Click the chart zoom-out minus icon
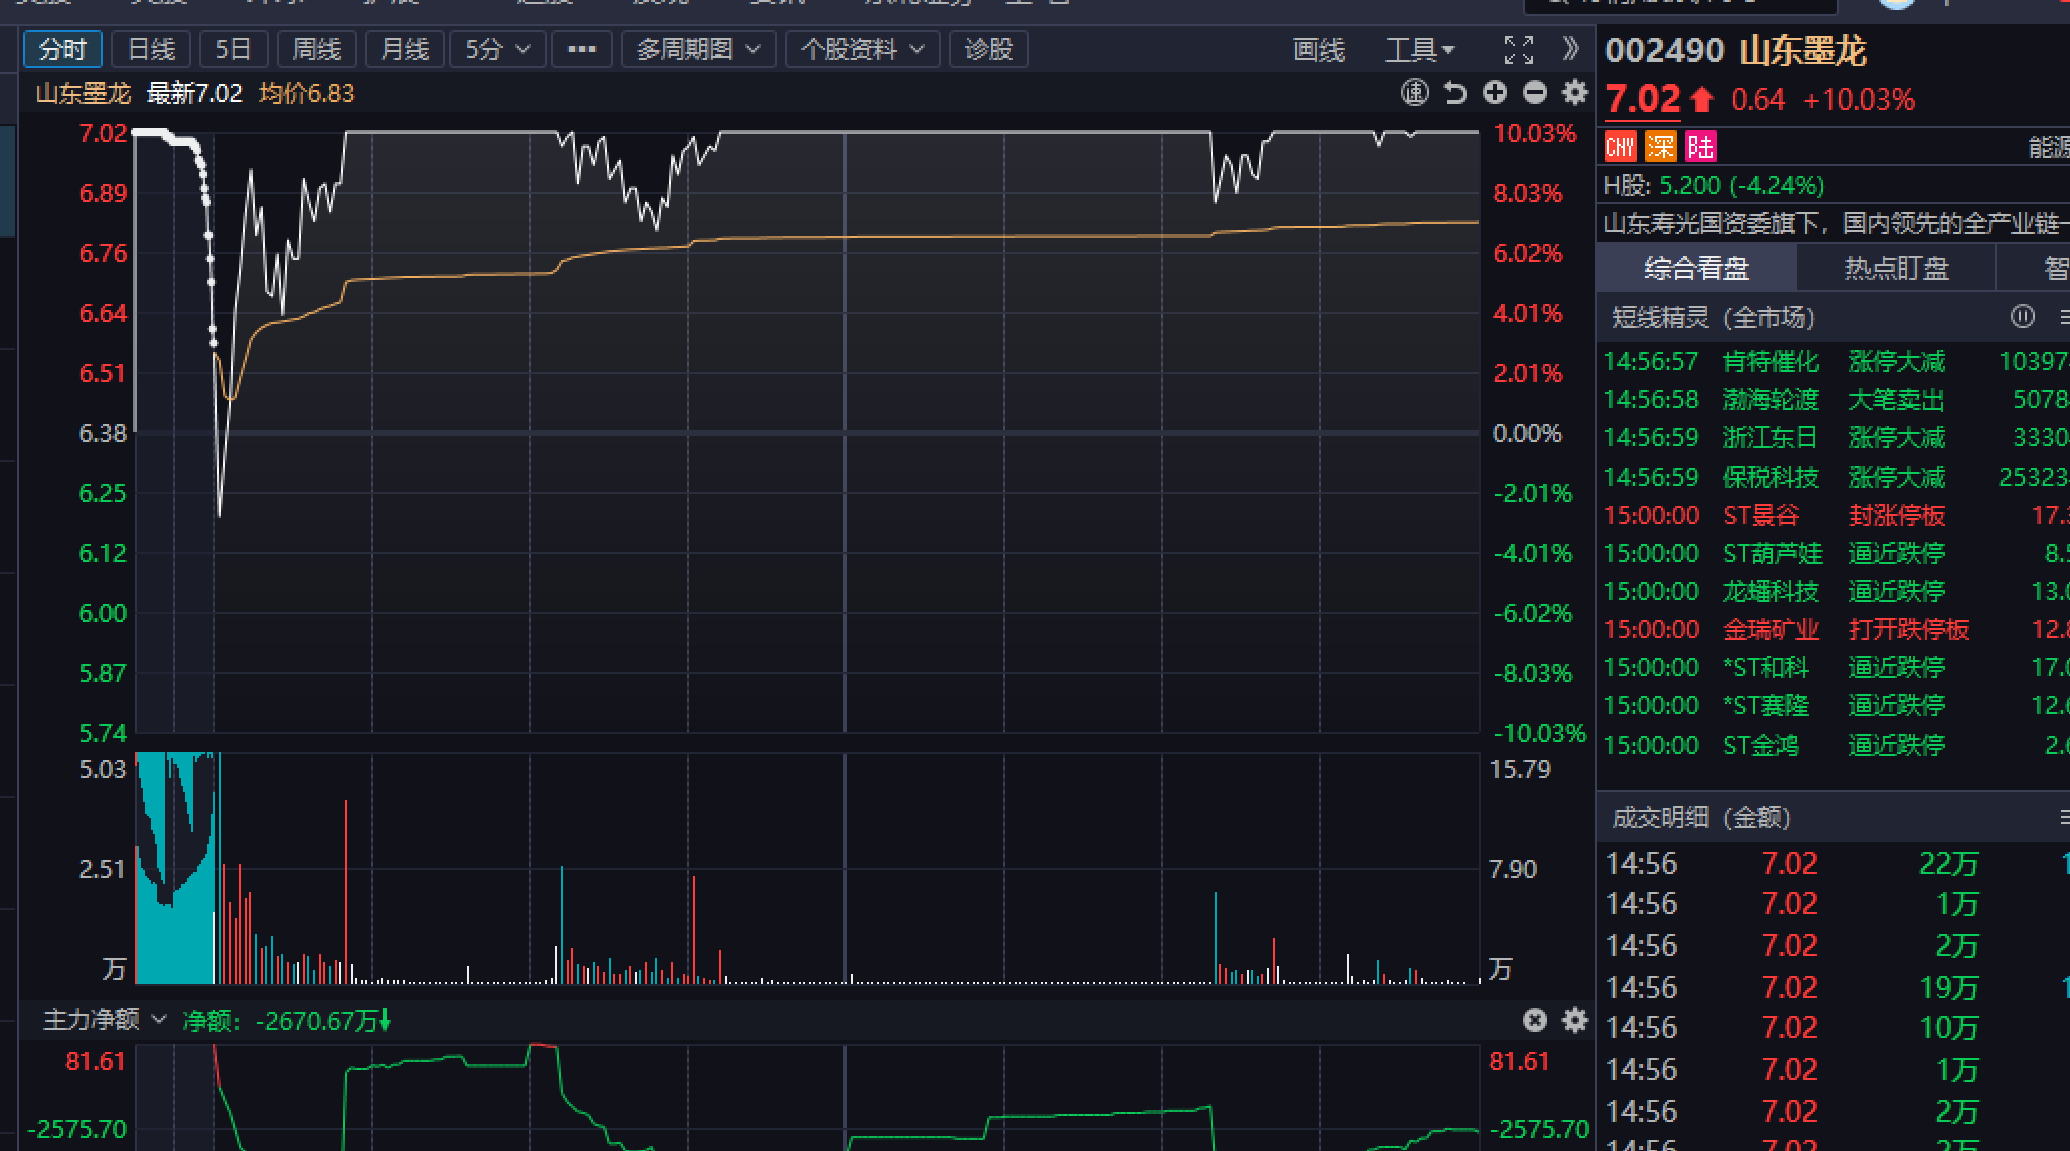The width and height of the screenshot is (2070, 1151). coord(1535,93)
